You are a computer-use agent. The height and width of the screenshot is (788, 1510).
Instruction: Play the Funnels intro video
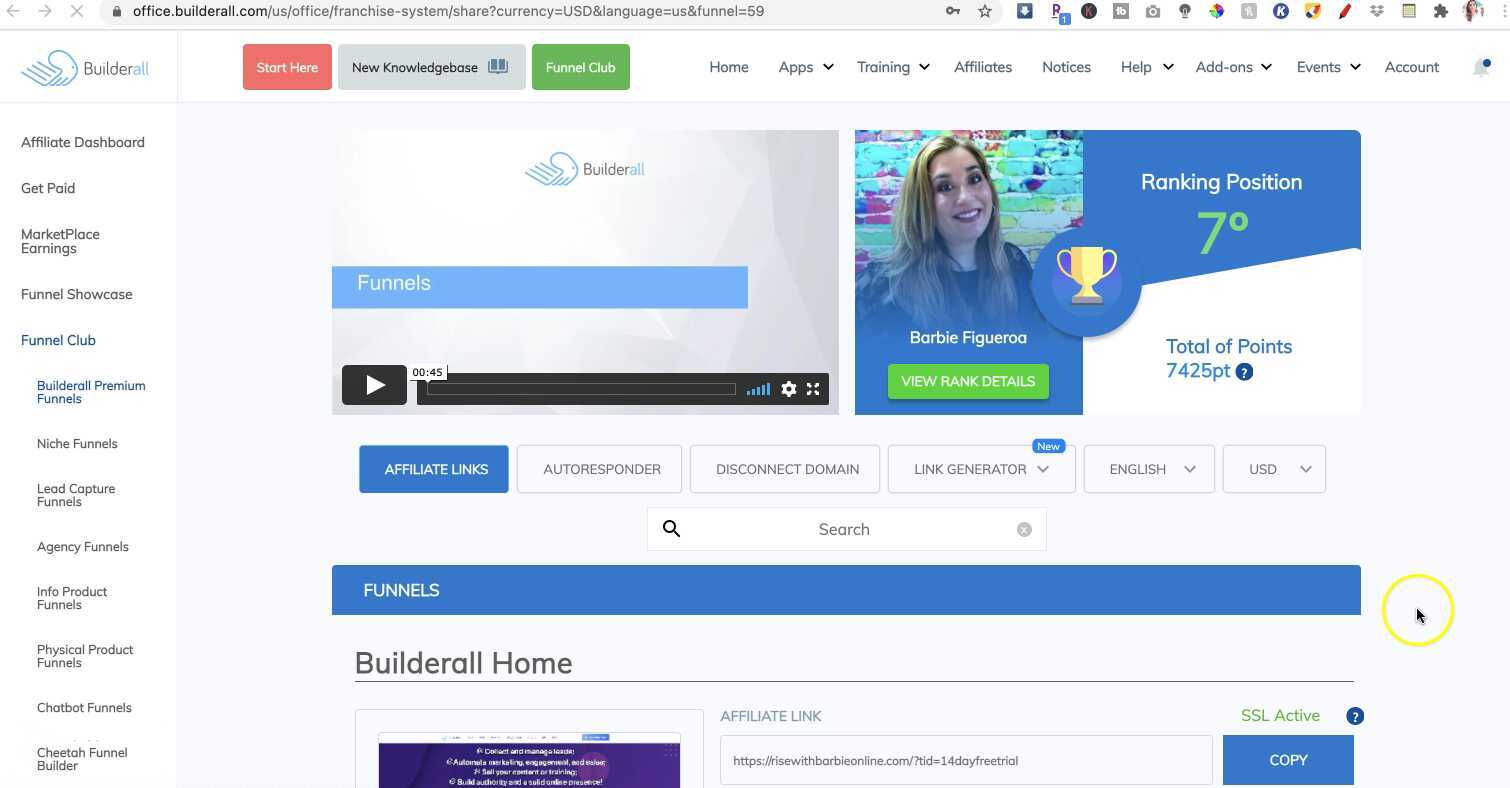[x=374, y=385]
